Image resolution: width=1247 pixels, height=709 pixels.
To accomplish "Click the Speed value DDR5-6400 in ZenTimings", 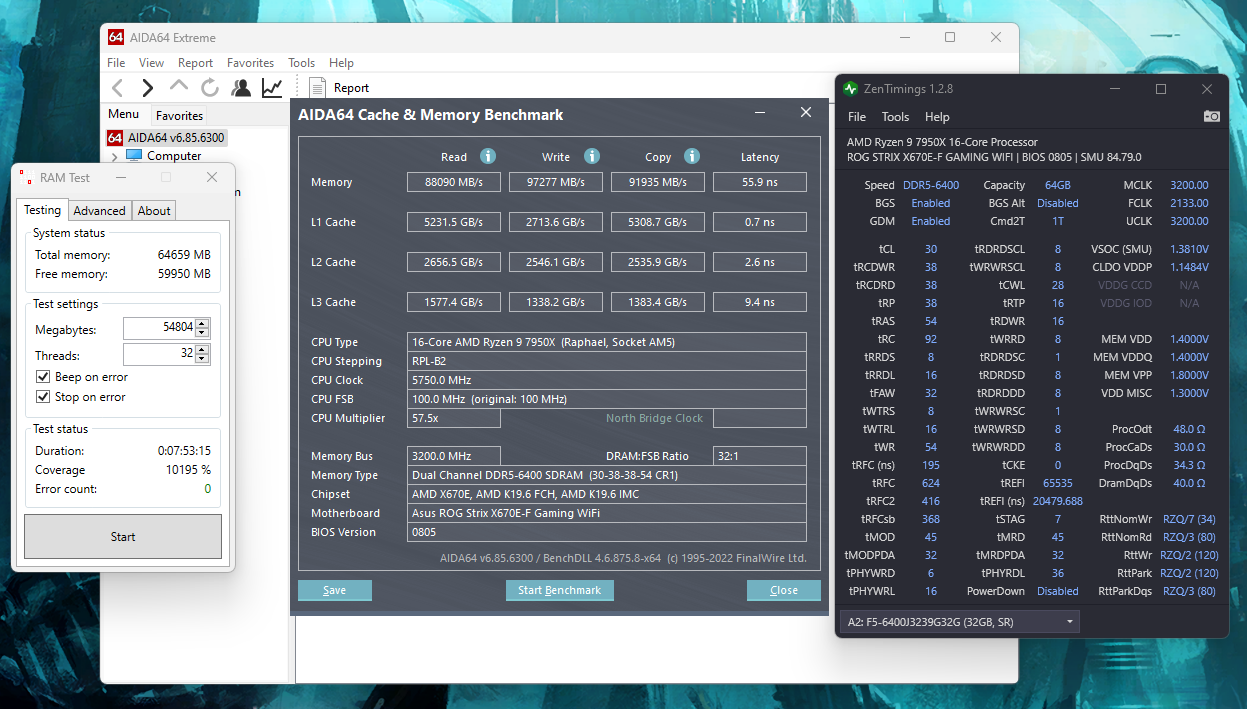I will (930, 185).
